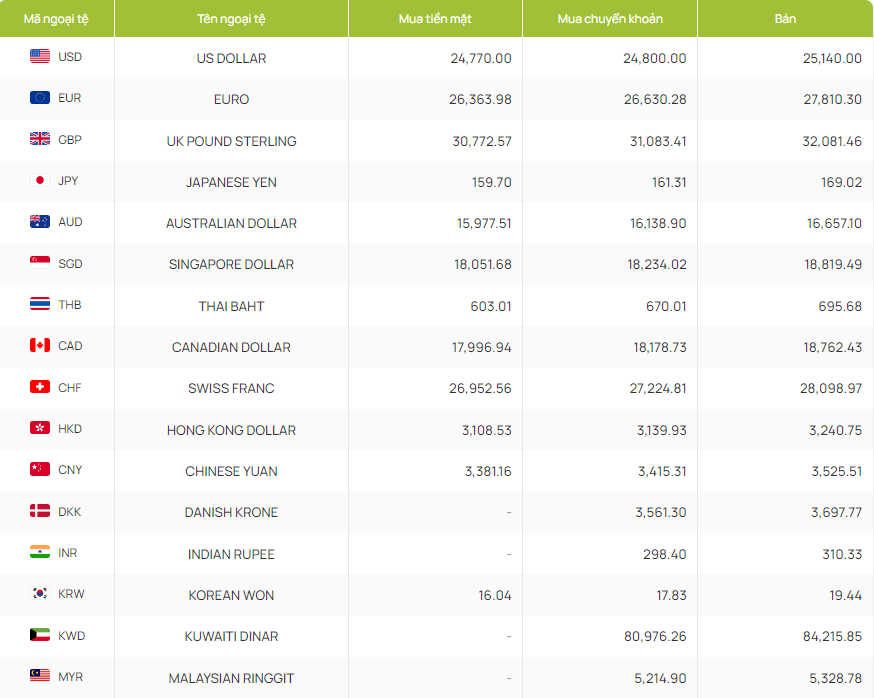Click the 'Mua tiền mặt' column header
This screenshot has height=698, width=874.
435,19
